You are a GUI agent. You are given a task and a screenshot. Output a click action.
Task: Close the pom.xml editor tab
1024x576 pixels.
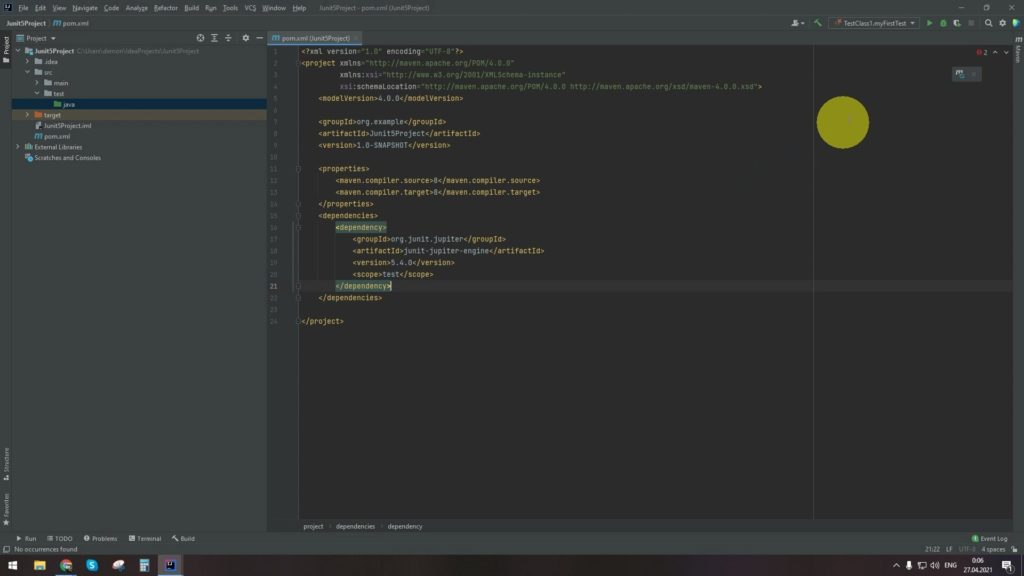(356, 38)
